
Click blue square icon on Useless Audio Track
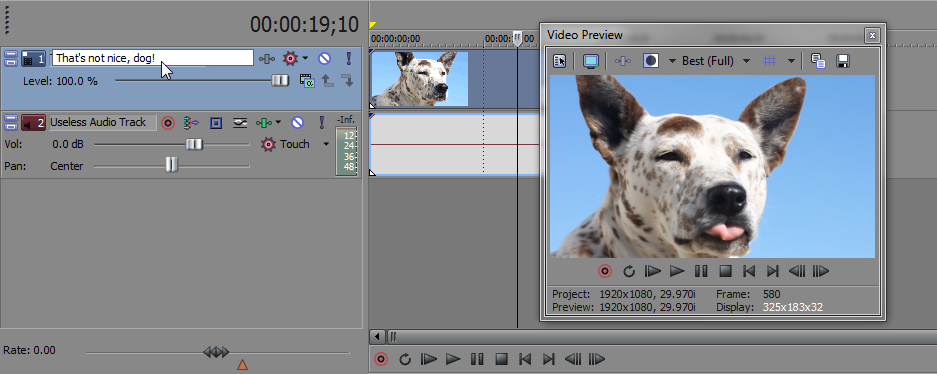click(x=216, y=123)
